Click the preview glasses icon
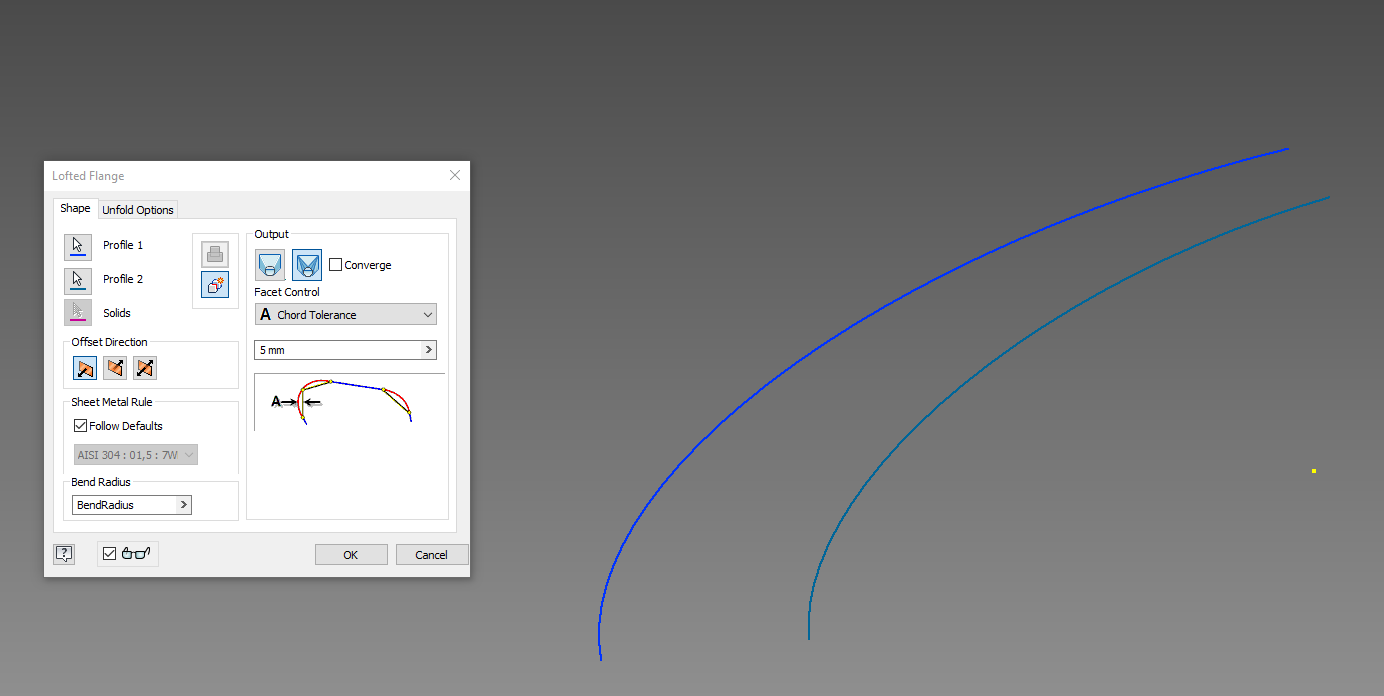 [x=136, y=554]
